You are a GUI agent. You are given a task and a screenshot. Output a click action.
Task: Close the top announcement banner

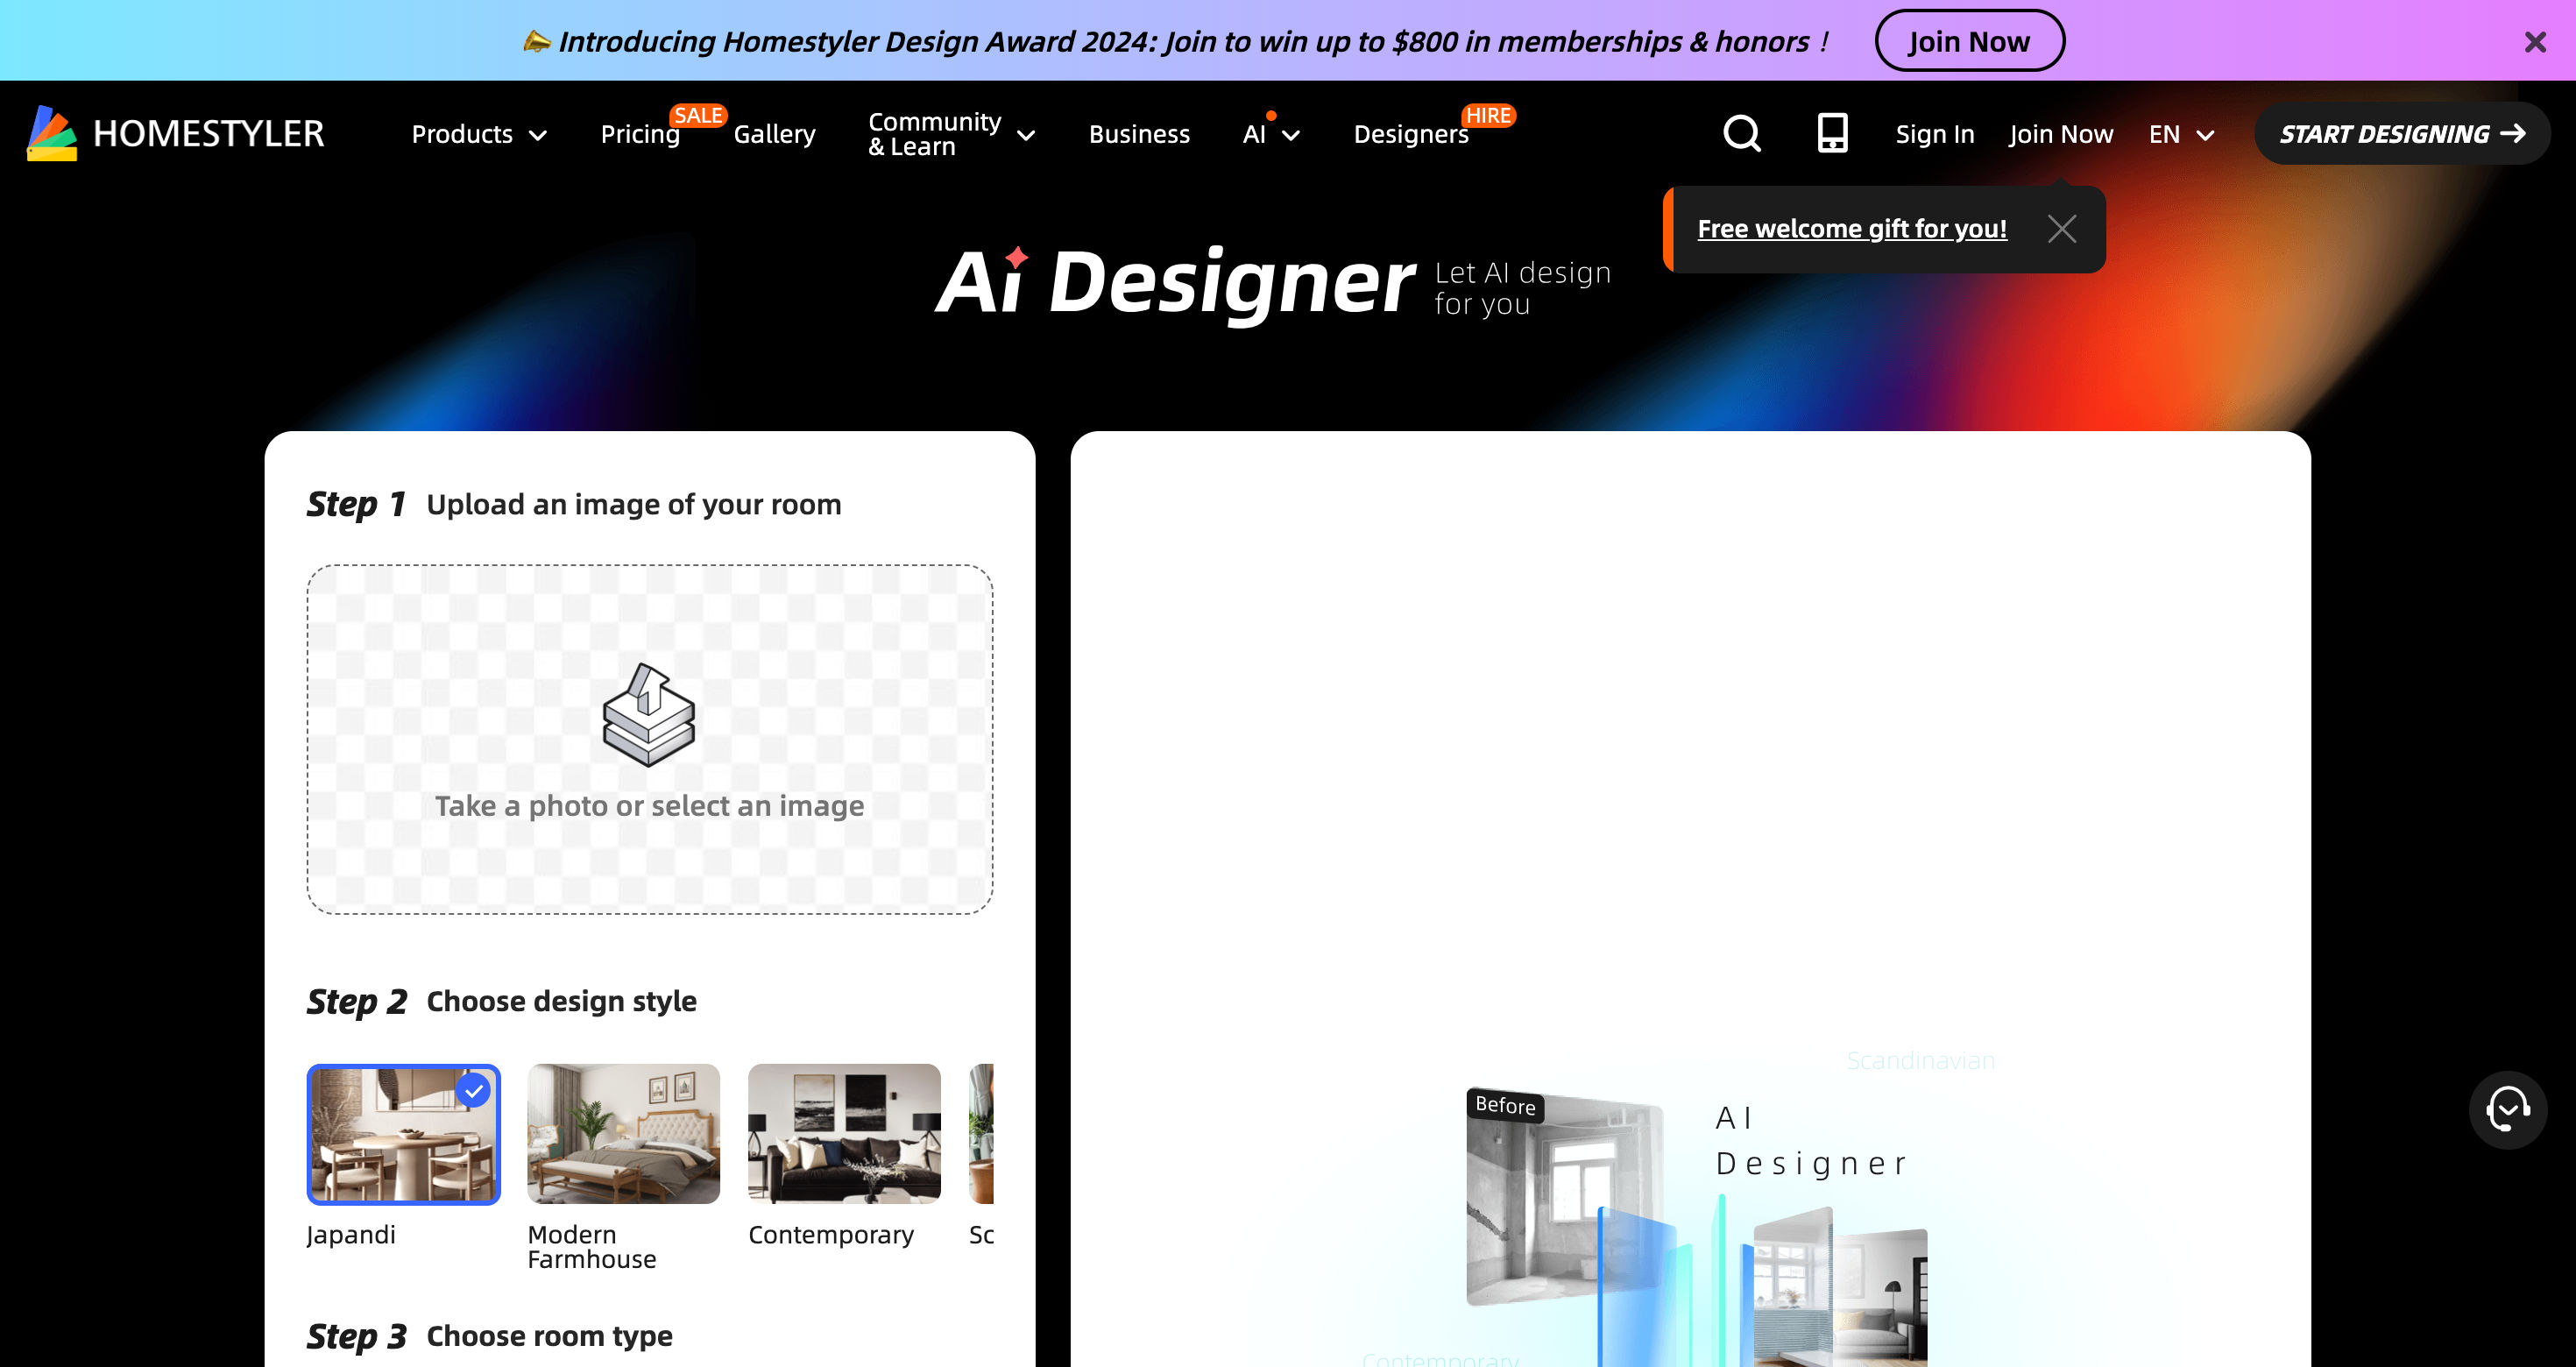2534,42
